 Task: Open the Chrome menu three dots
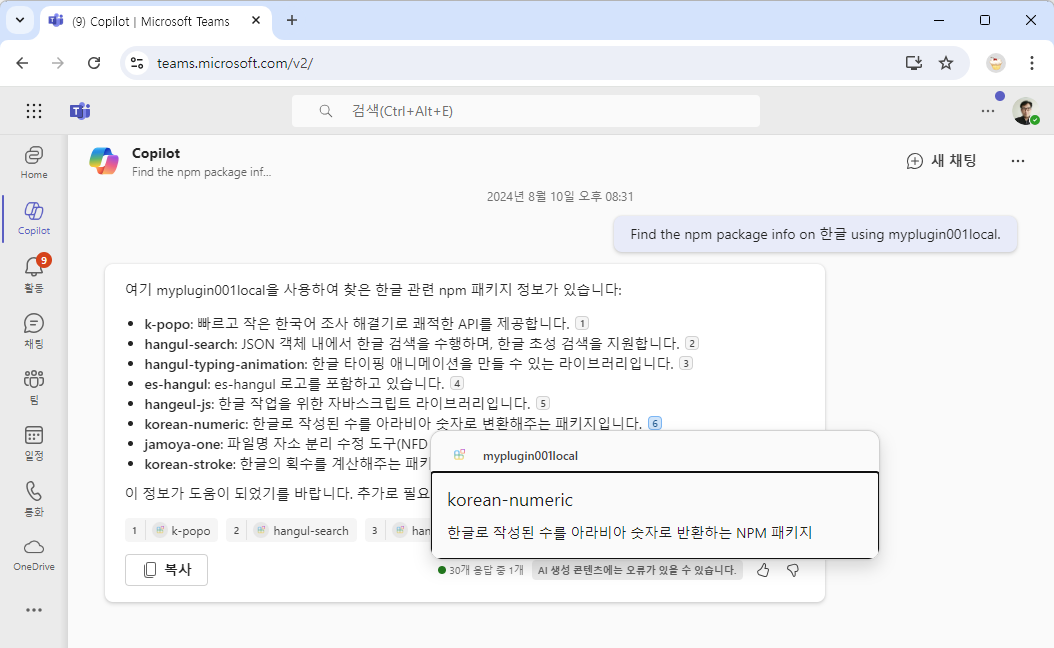click(x=1032, y=63)
